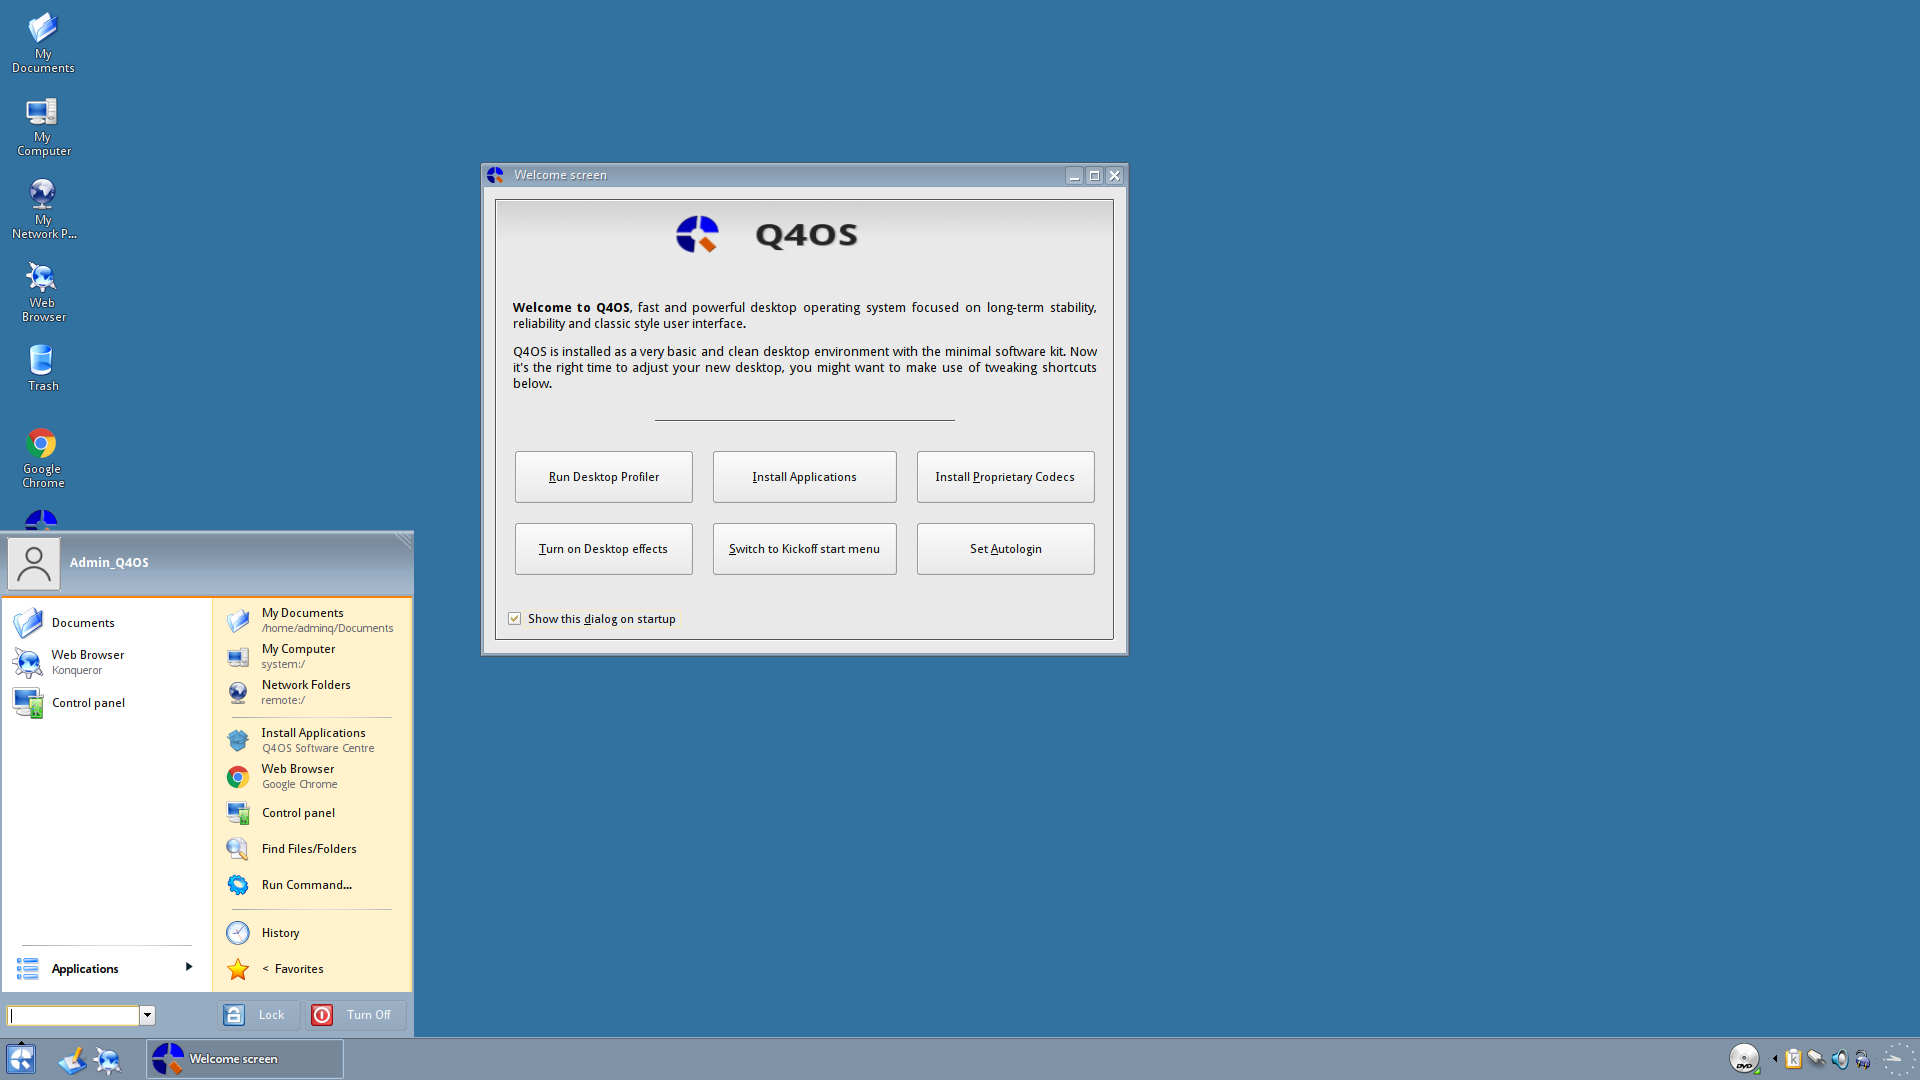Screen dimensions: 1920x1080
Task: Click the Turn Off button
Action: (355, 1015)
